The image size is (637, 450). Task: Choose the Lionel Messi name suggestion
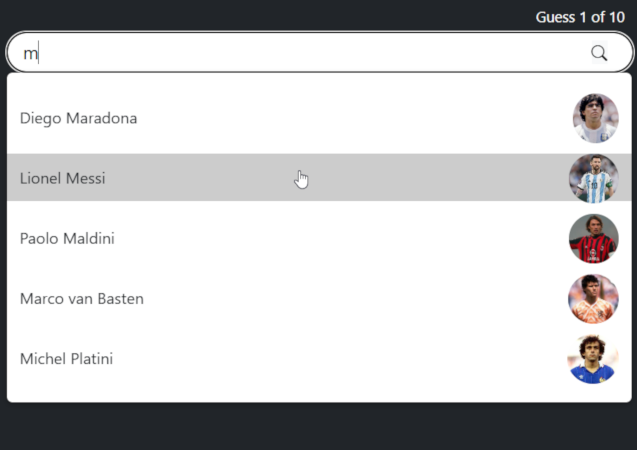pyautogui.click(x=63, y=179)
